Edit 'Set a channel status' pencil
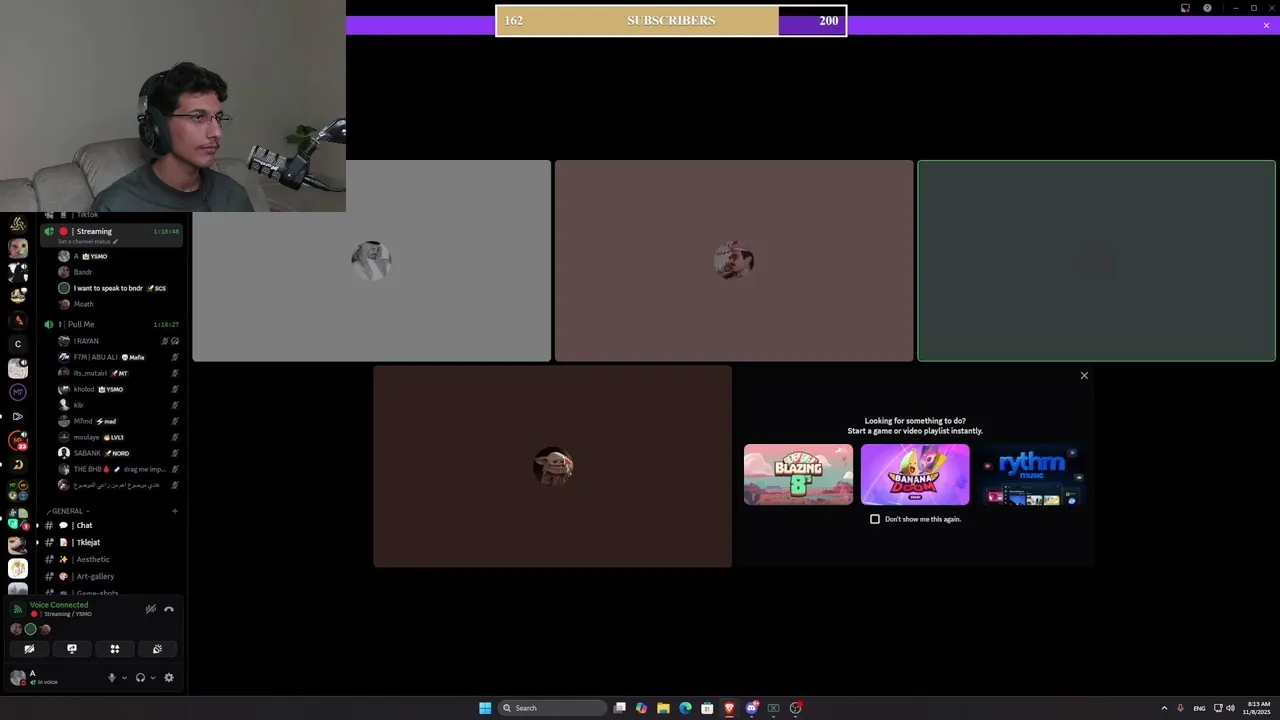The width and height of the screenshot is (1280, 720). [x=115, y=242]
